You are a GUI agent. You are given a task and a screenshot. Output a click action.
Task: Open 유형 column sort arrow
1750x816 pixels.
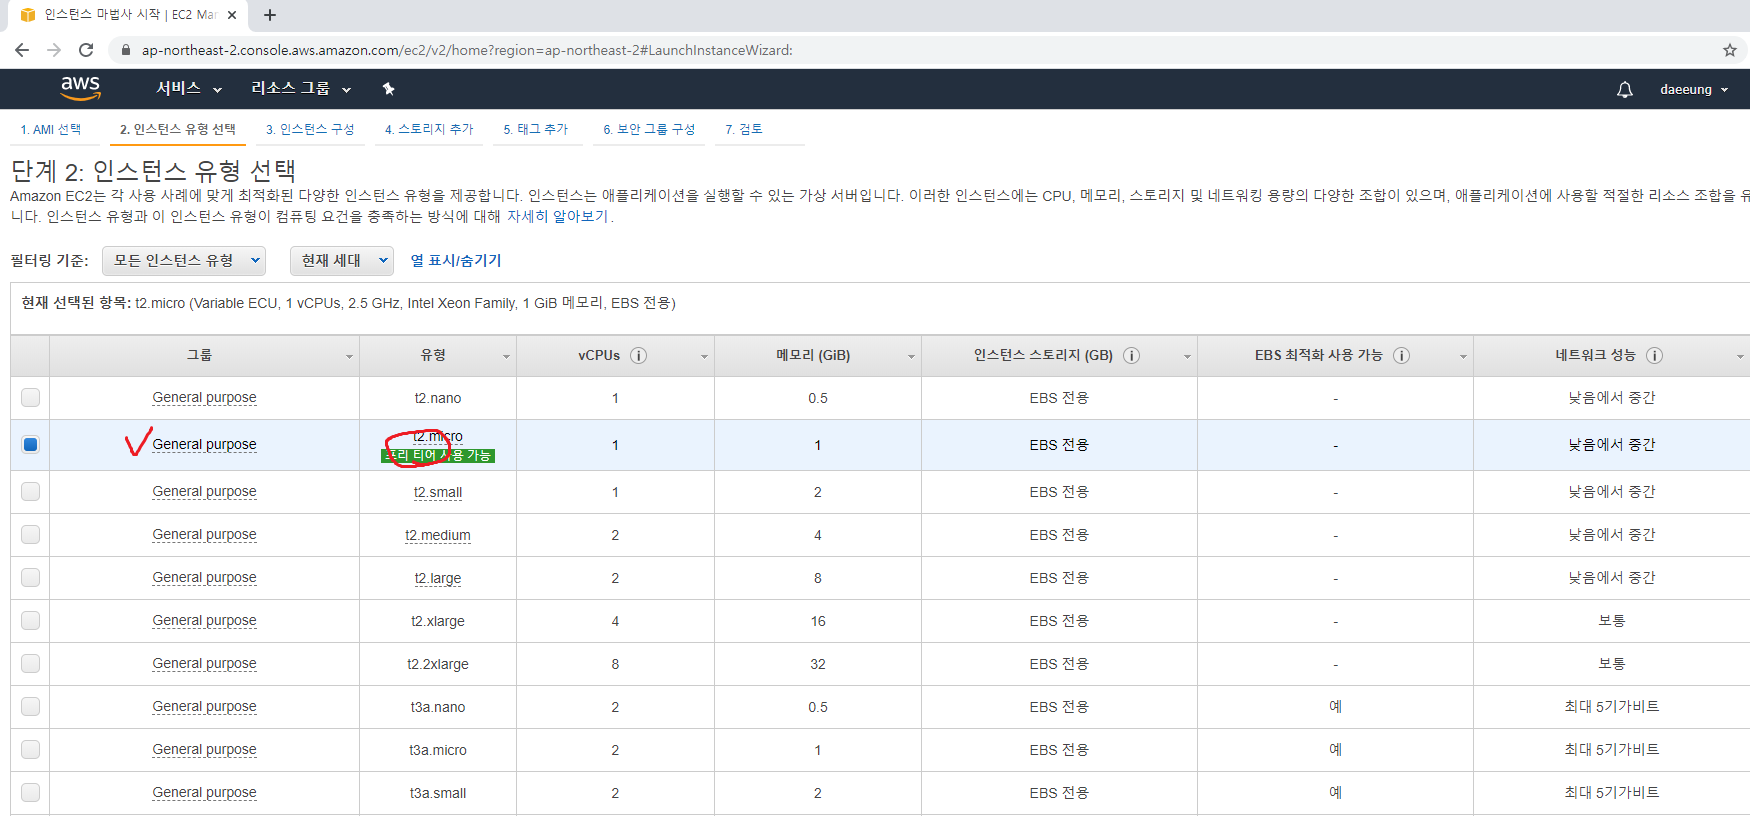(506, 357)
